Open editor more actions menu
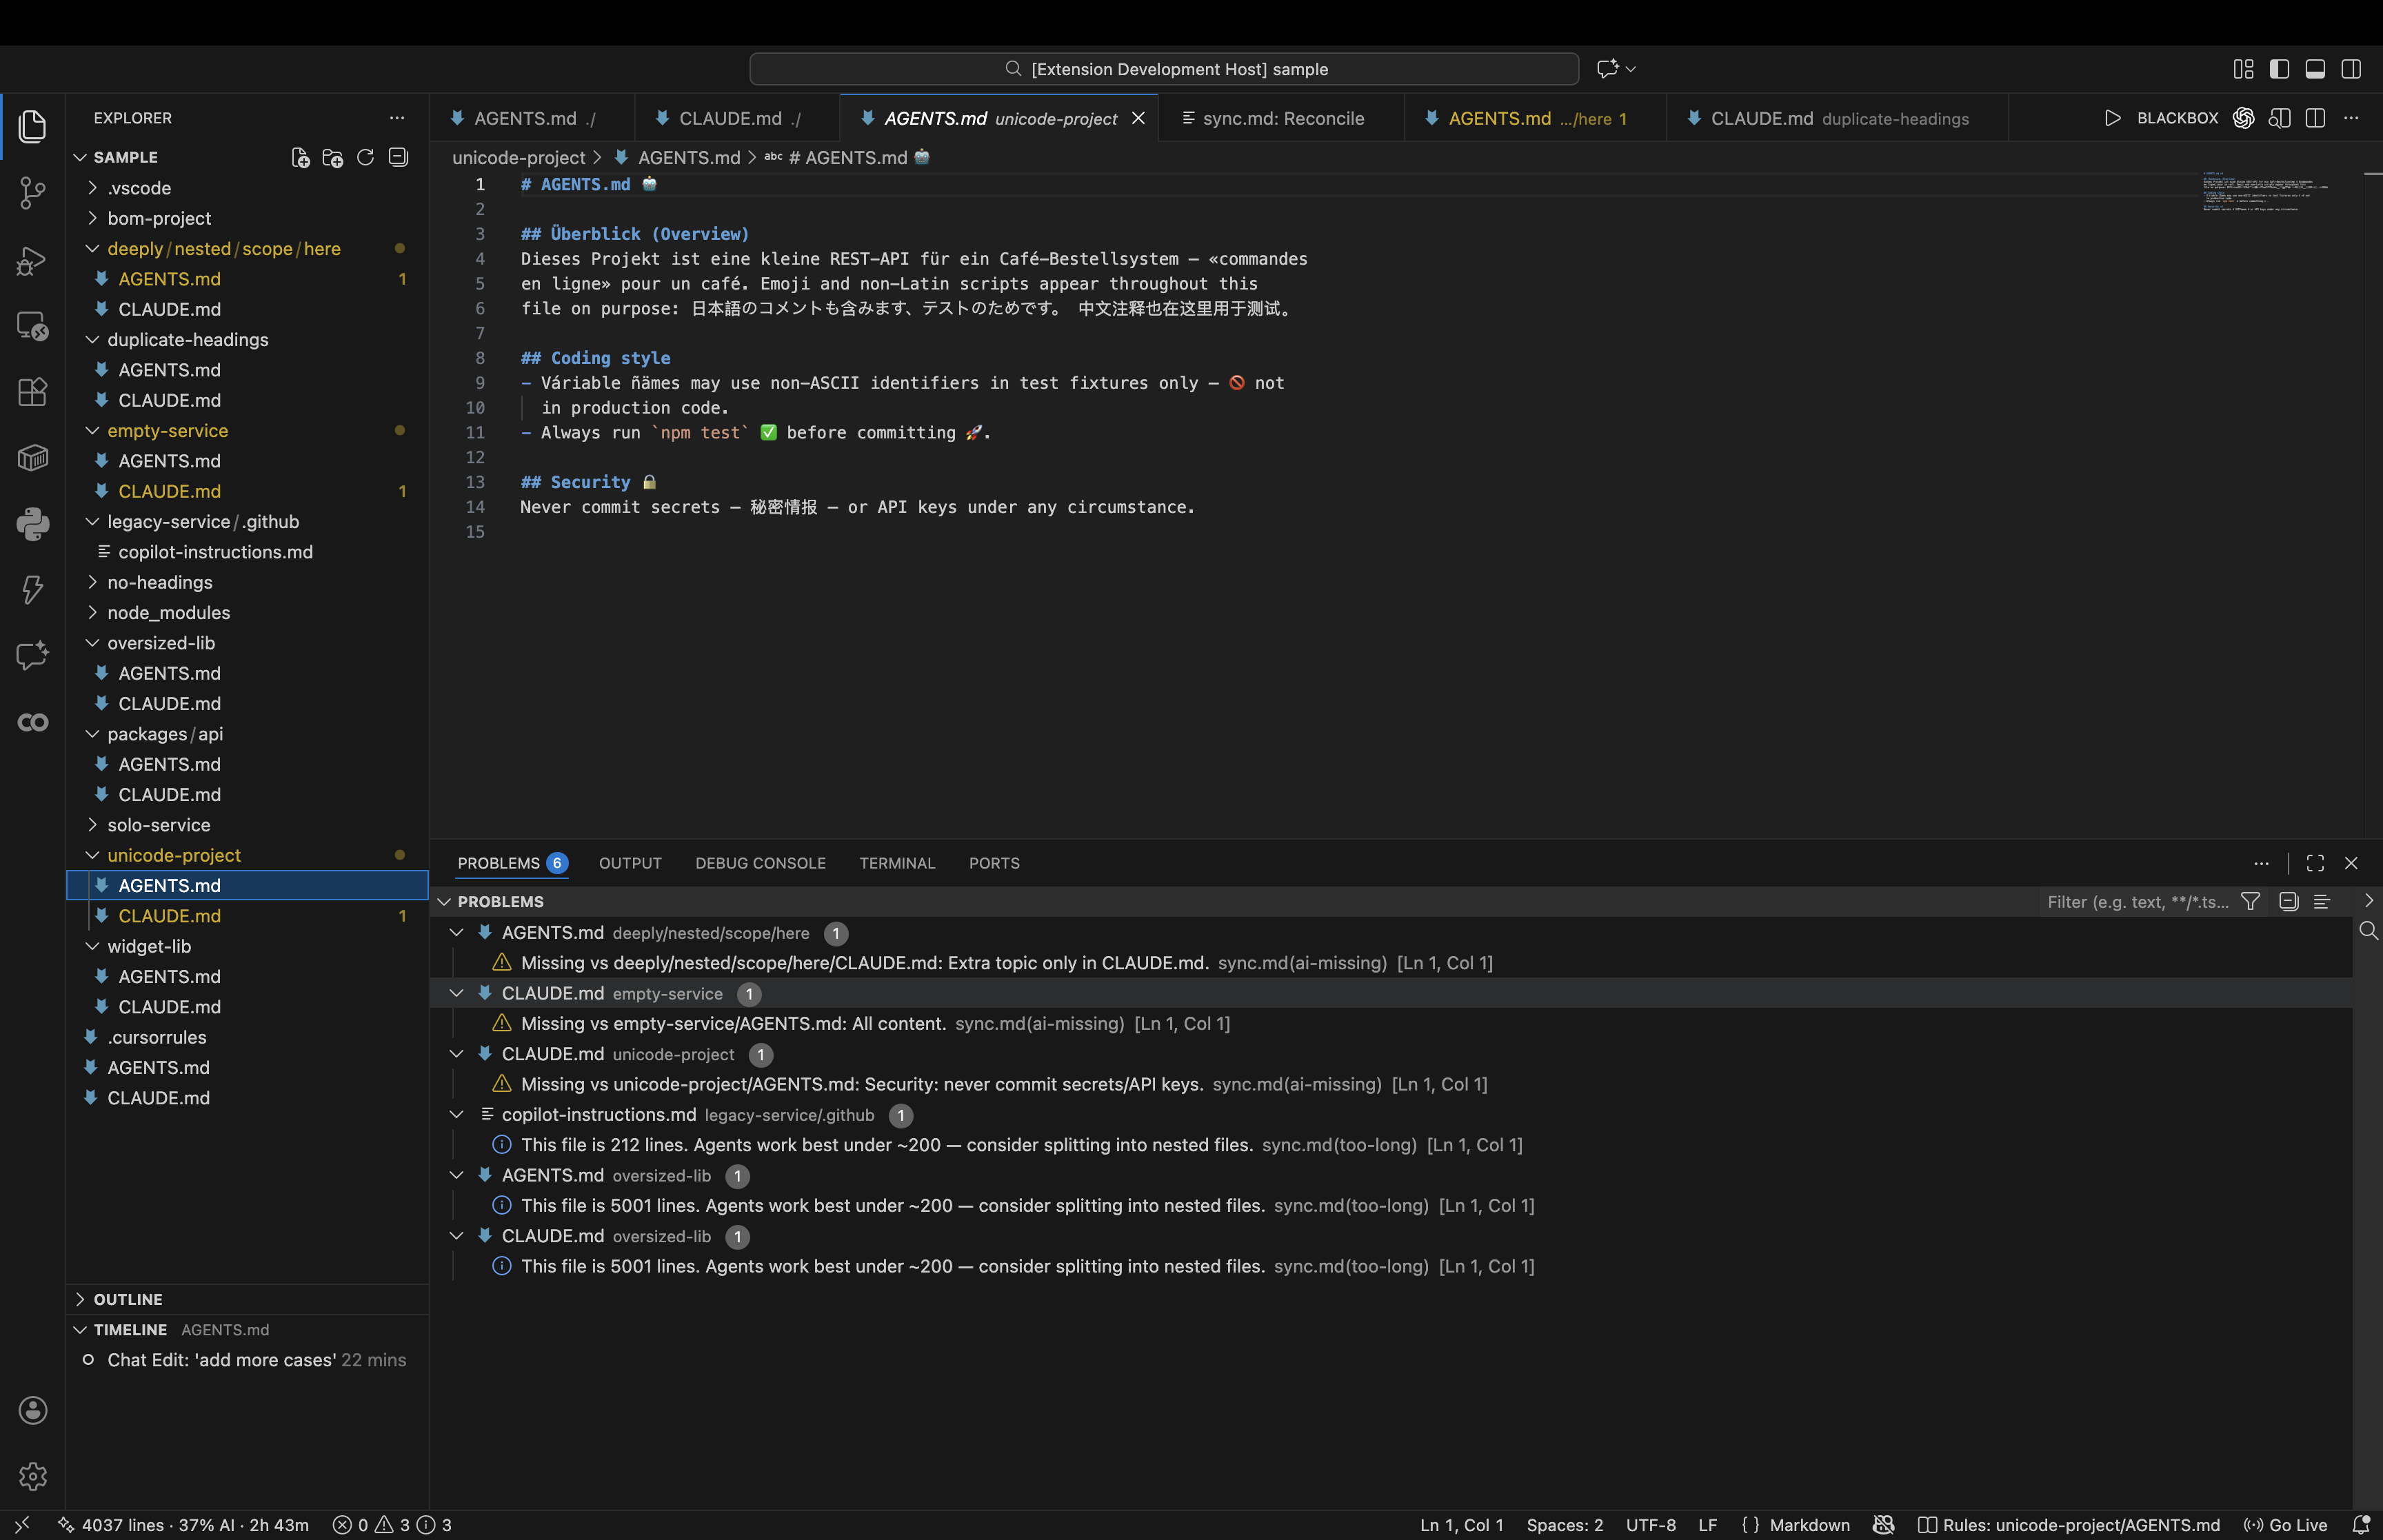The height and width of the screenshot is (1540, 2383). pyautogui.click(x=2351, y=118)
